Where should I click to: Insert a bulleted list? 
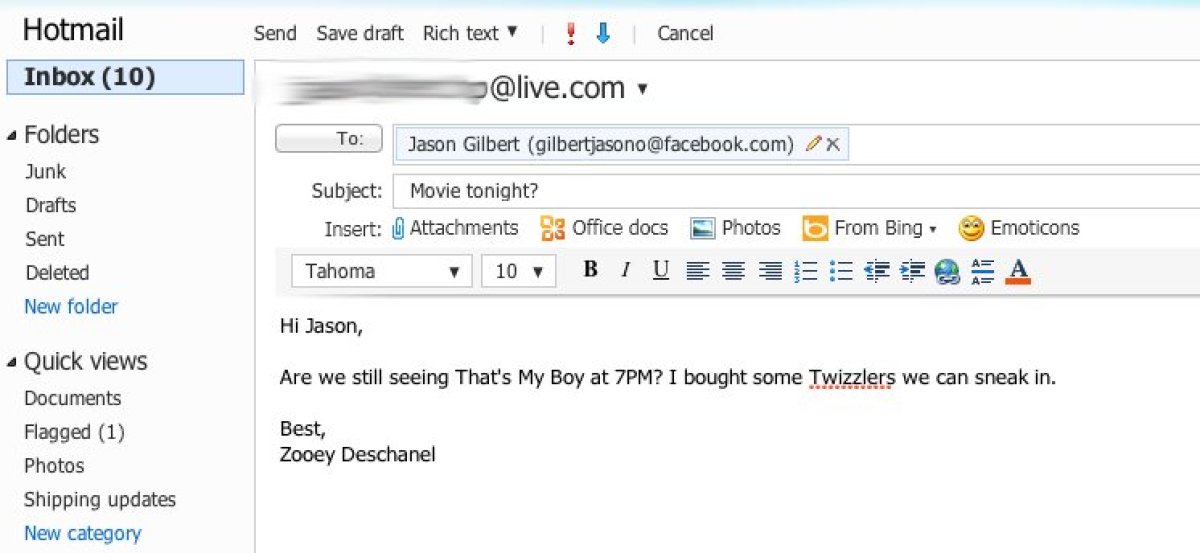click(x=841, y=271)
